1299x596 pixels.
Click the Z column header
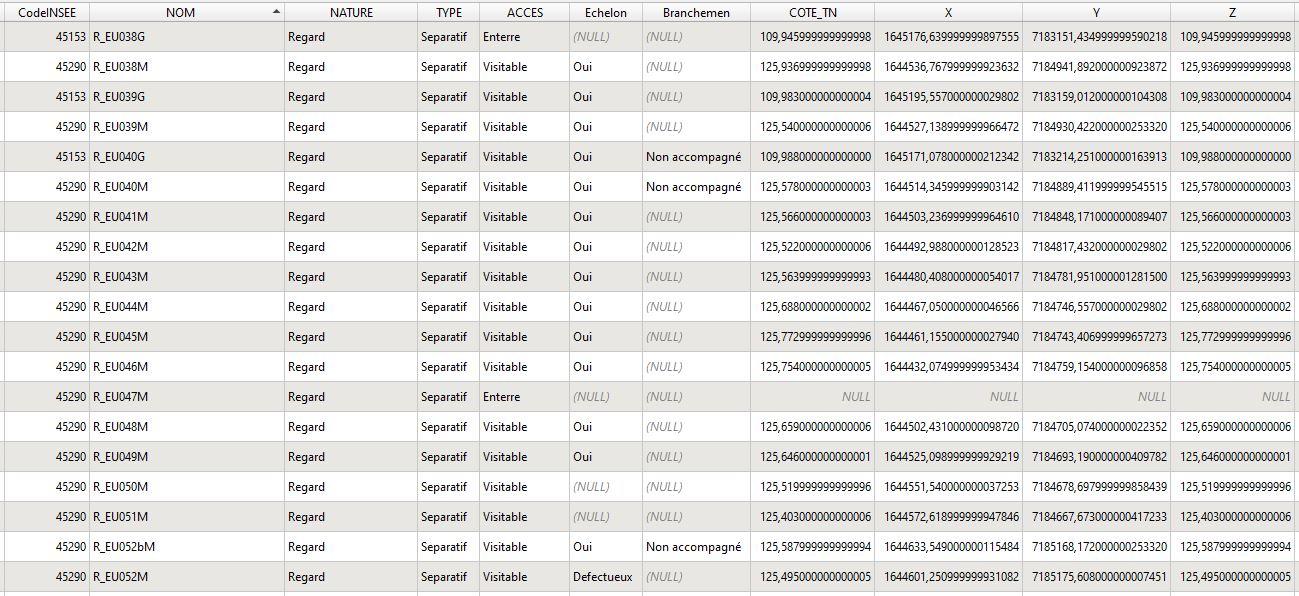[1233, 12]
